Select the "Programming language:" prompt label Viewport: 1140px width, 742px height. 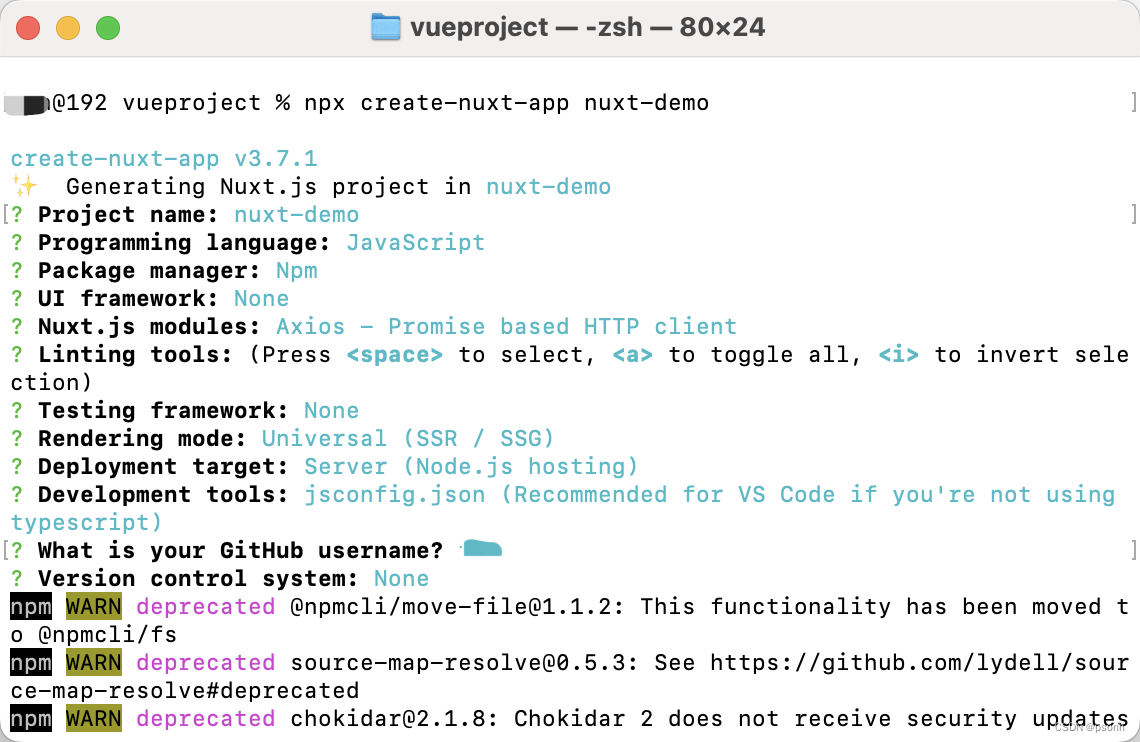coord(184,243)
